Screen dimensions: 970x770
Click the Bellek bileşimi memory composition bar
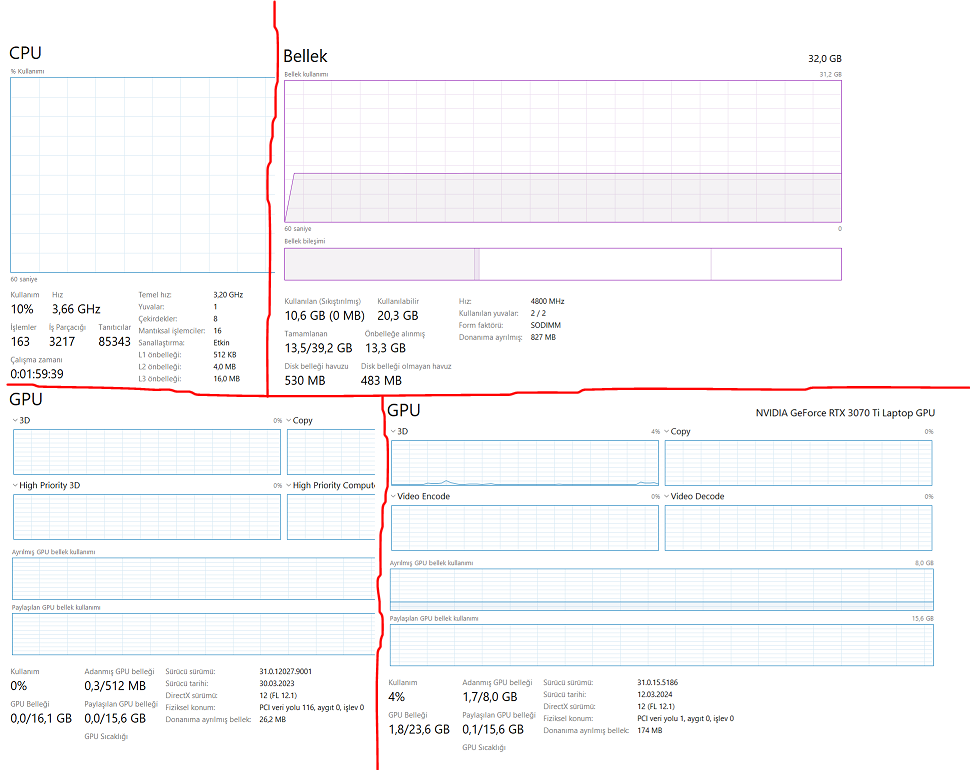563,264
